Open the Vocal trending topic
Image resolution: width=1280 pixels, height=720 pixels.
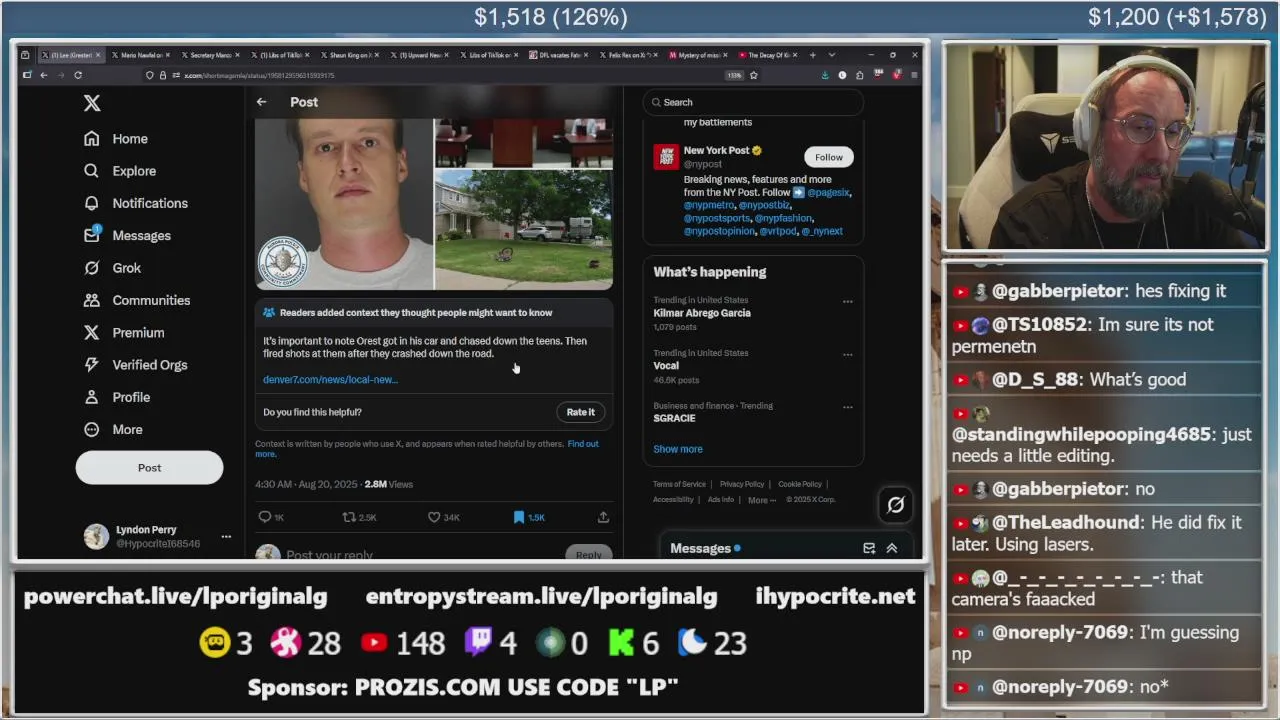coord(666,366)
